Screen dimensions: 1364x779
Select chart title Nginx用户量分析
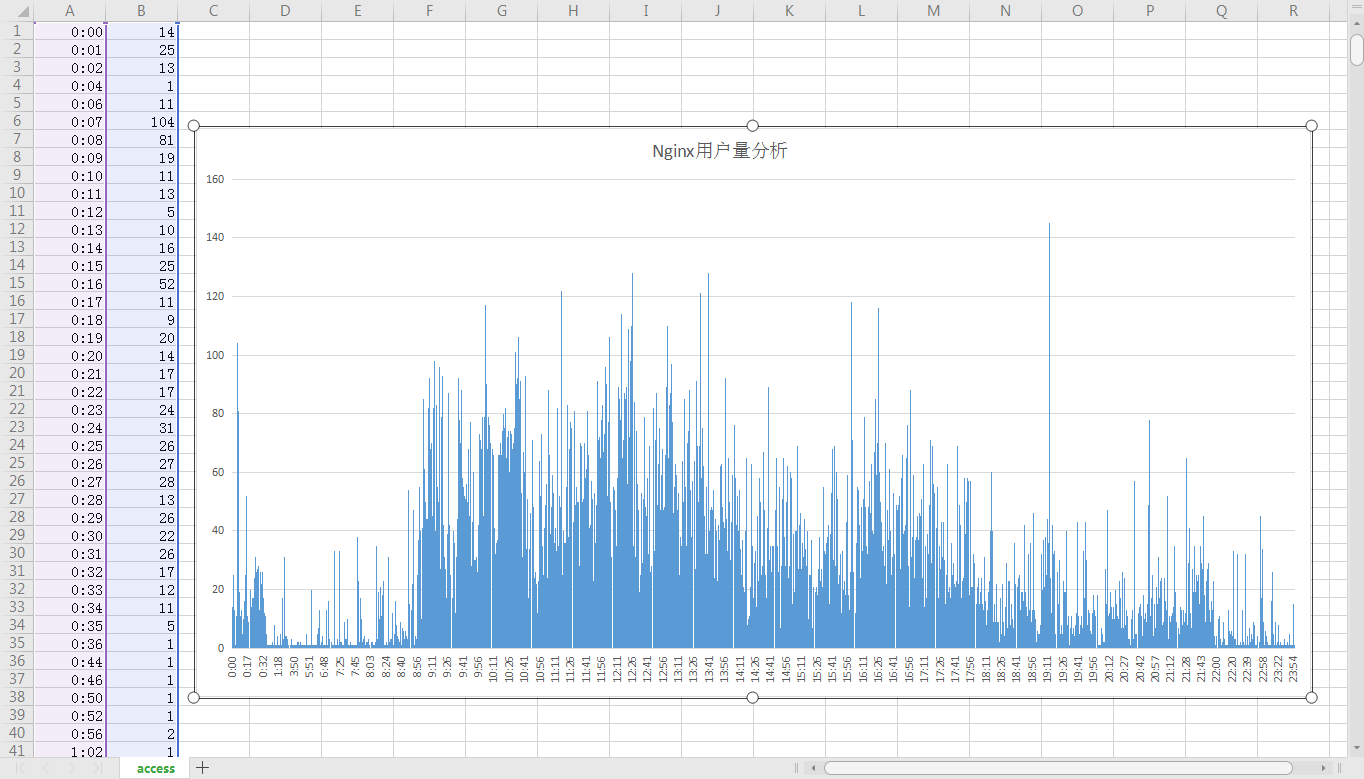(x=719, y=152)
